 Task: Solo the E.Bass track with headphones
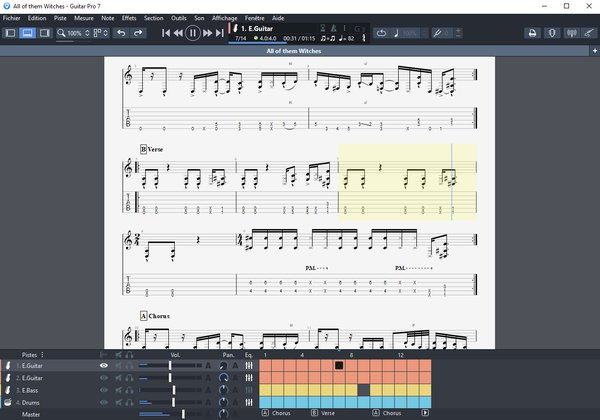129,390
